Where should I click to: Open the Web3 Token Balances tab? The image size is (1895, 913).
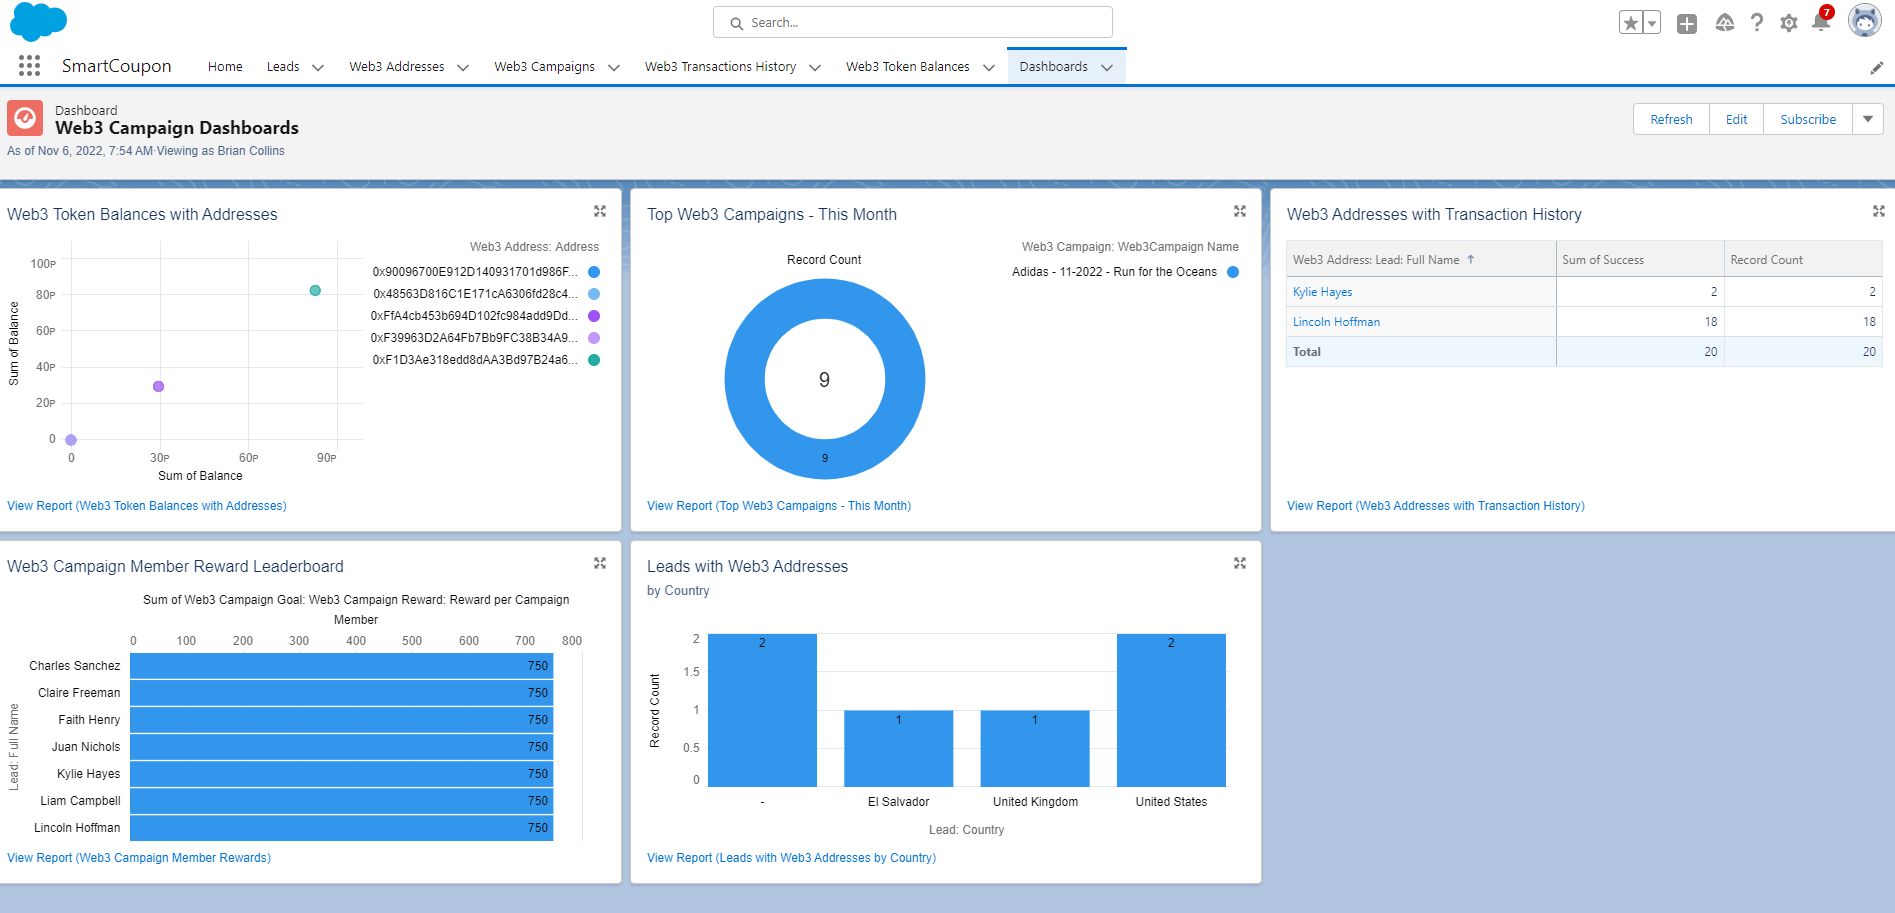coord(907,66)
